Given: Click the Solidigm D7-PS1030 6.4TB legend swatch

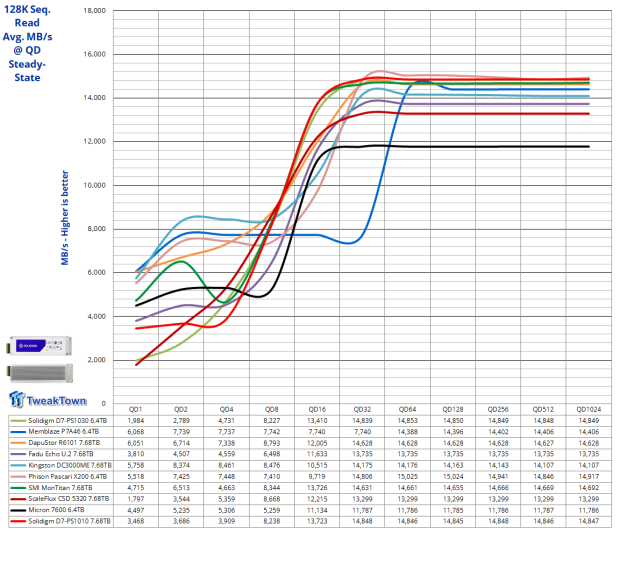Looking at the screenshot, I should [x=18, y=421].
